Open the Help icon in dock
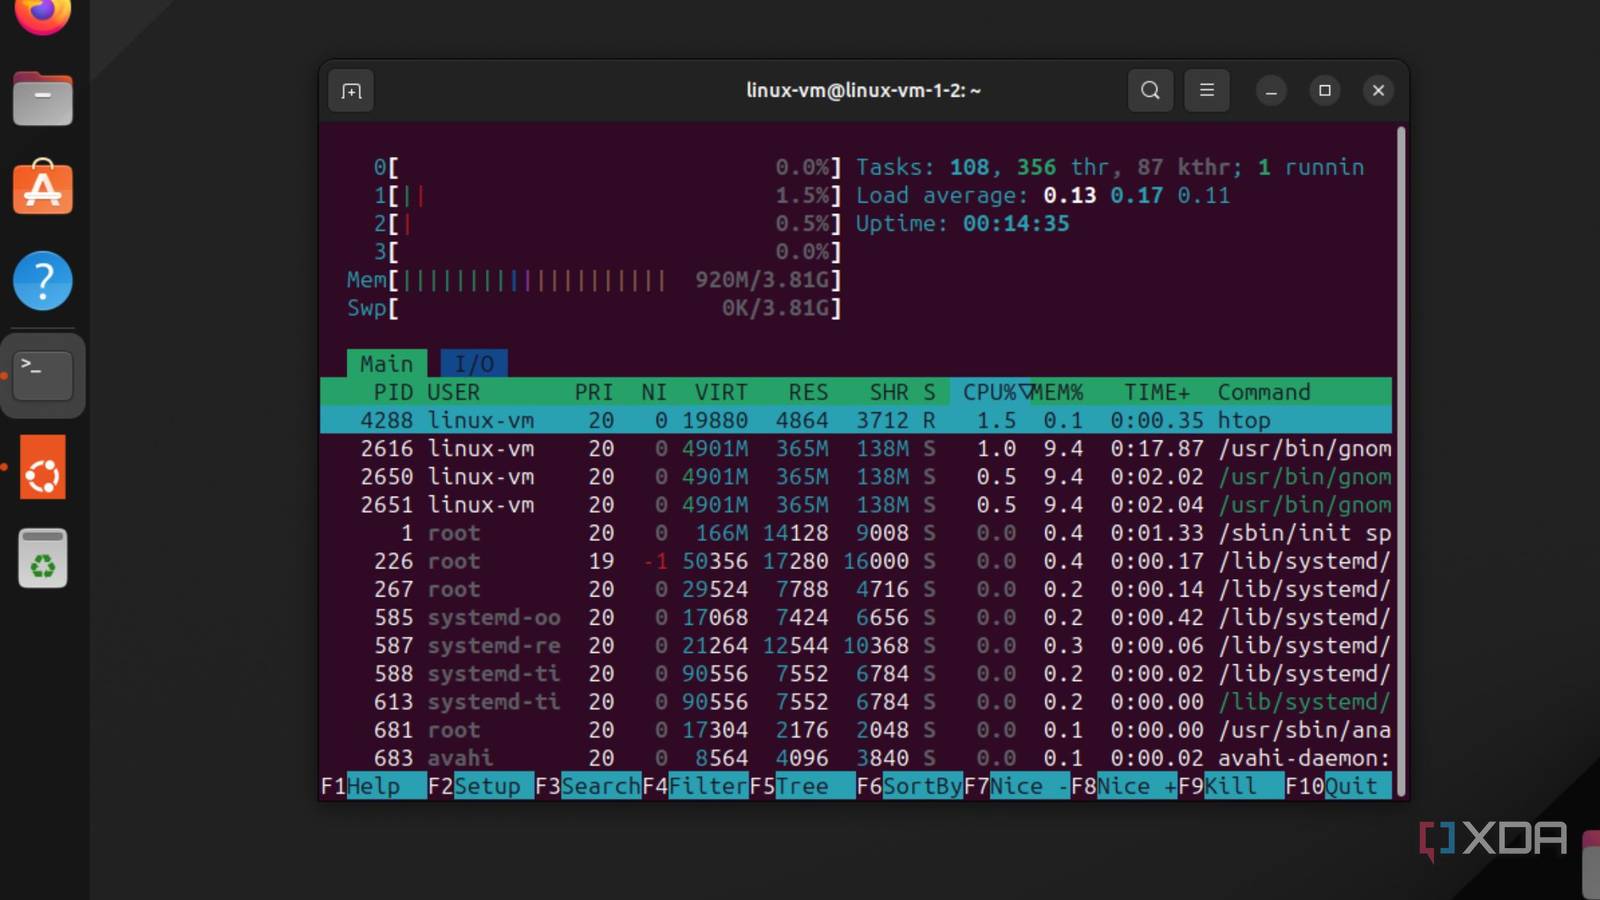Viewport: 1600px width, 900px height. 43,281
